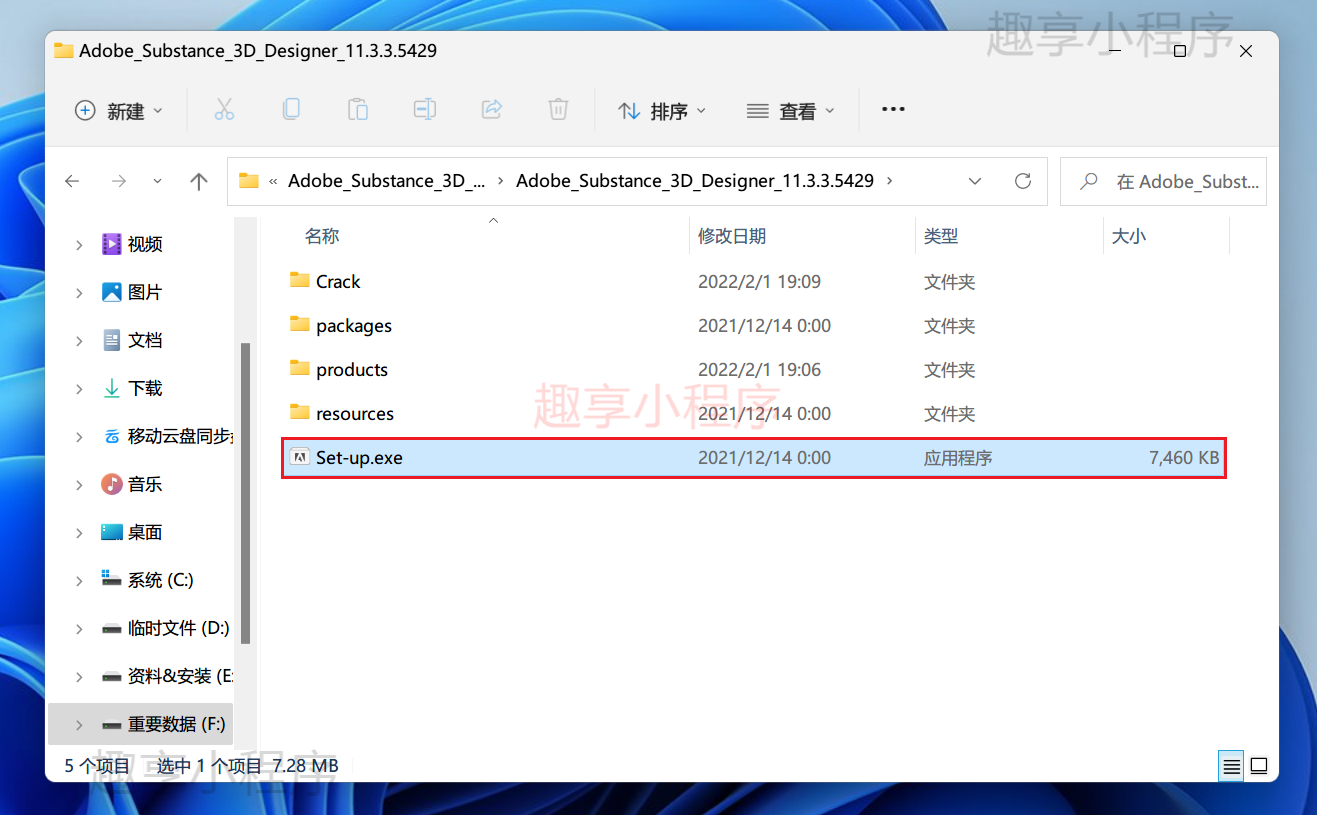The image size is (1317, 815).
Task: Click the packages folder icon
Action: 299,324
